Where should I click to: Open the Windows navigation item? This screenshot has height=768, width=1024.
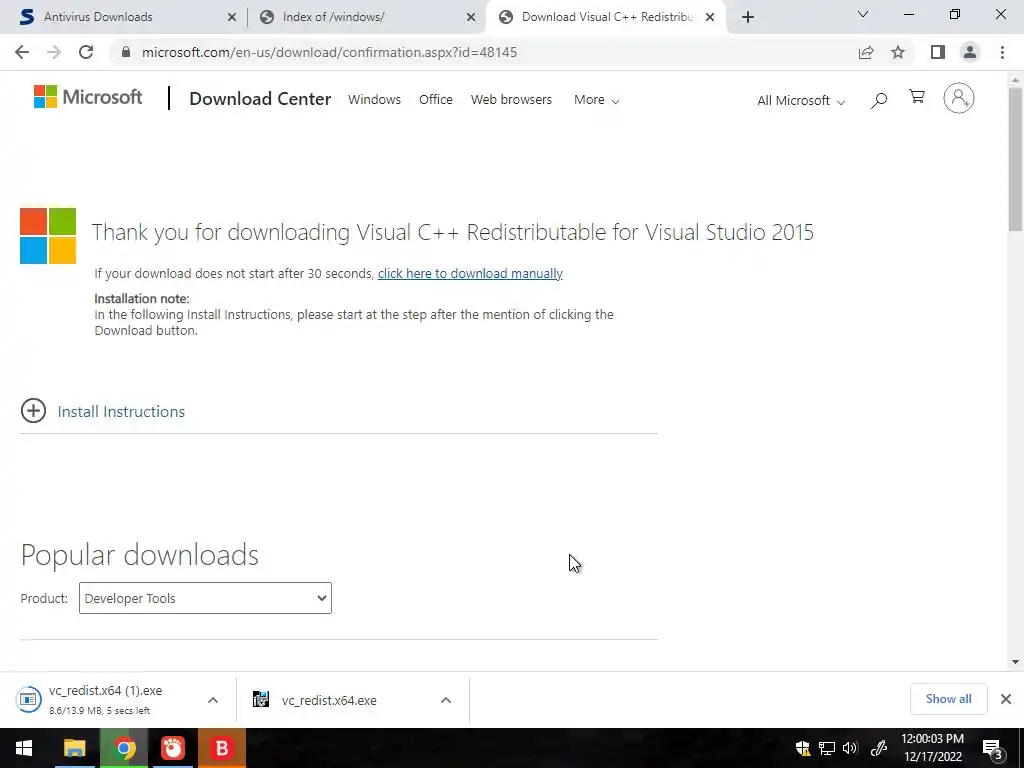click(x=374, y=100)
